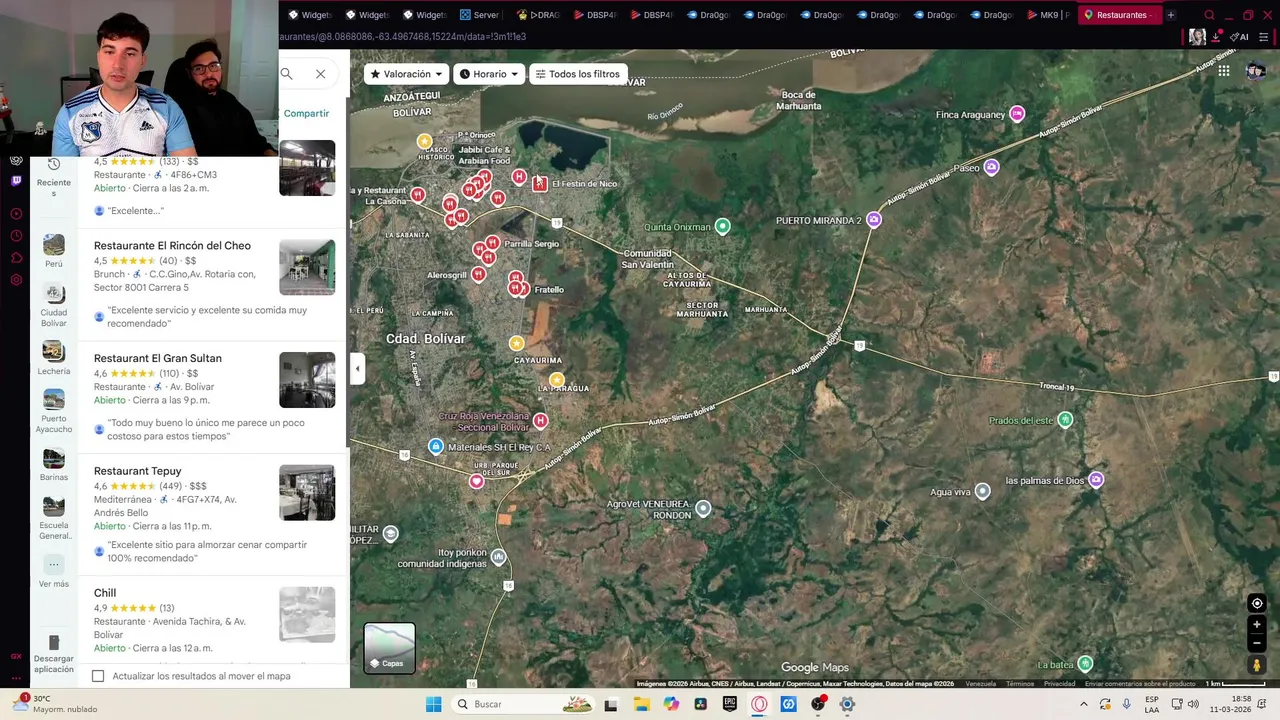Viewport: 1280px width, 720px height.
Task: Open a new browser tab
Action: pyautogui.click(x=1171, y=15)
